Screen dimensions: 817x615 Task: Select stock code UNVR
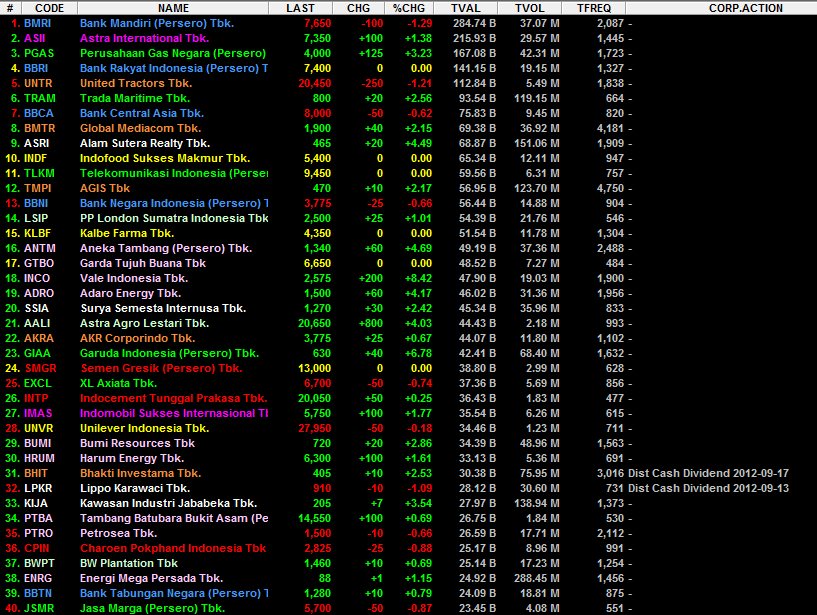point(39,428)
